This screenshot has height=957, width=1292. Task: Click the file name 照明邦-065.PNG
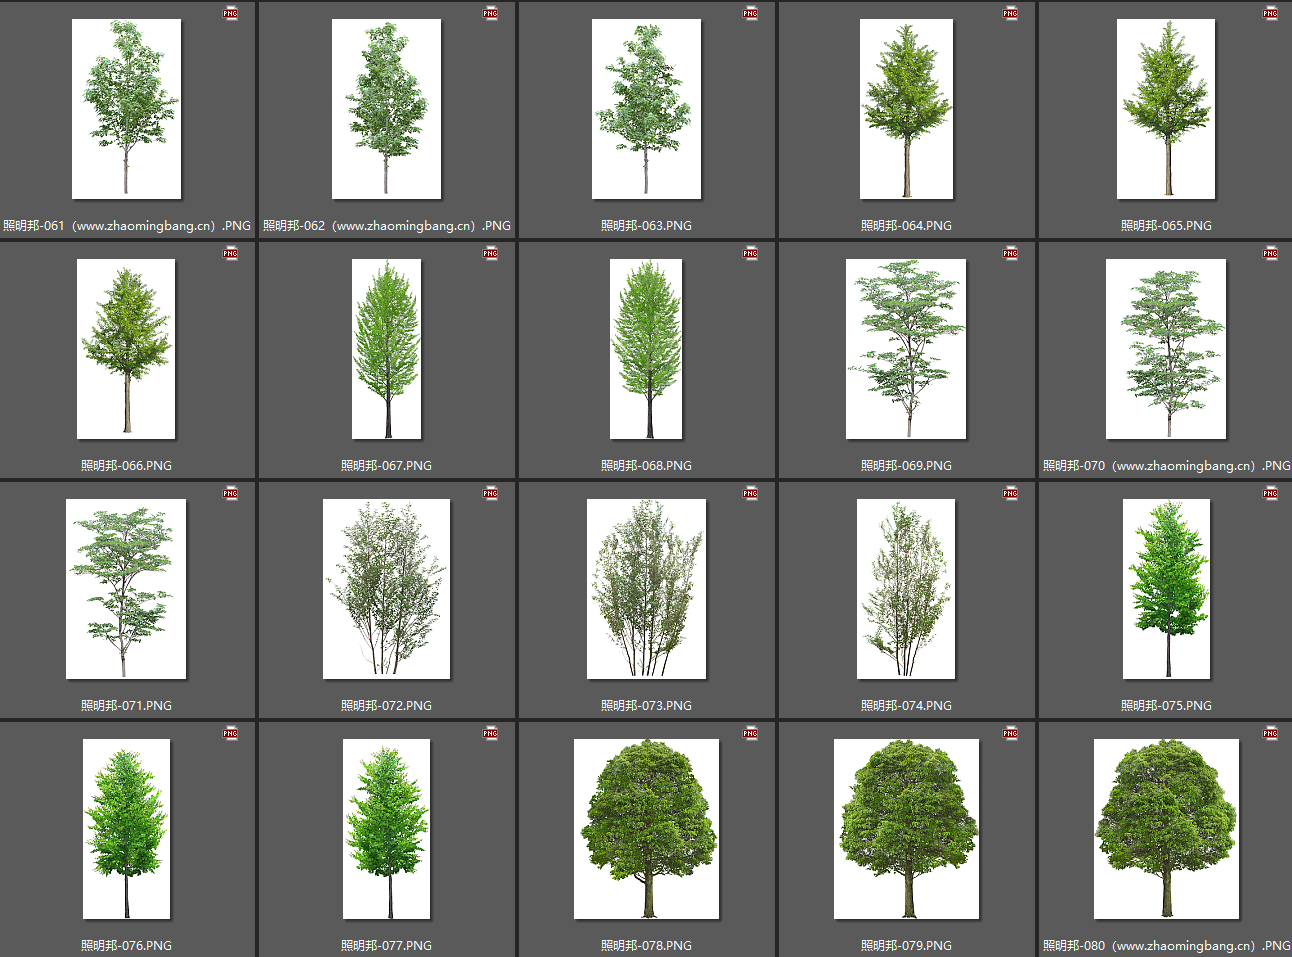coord(1166,226)
